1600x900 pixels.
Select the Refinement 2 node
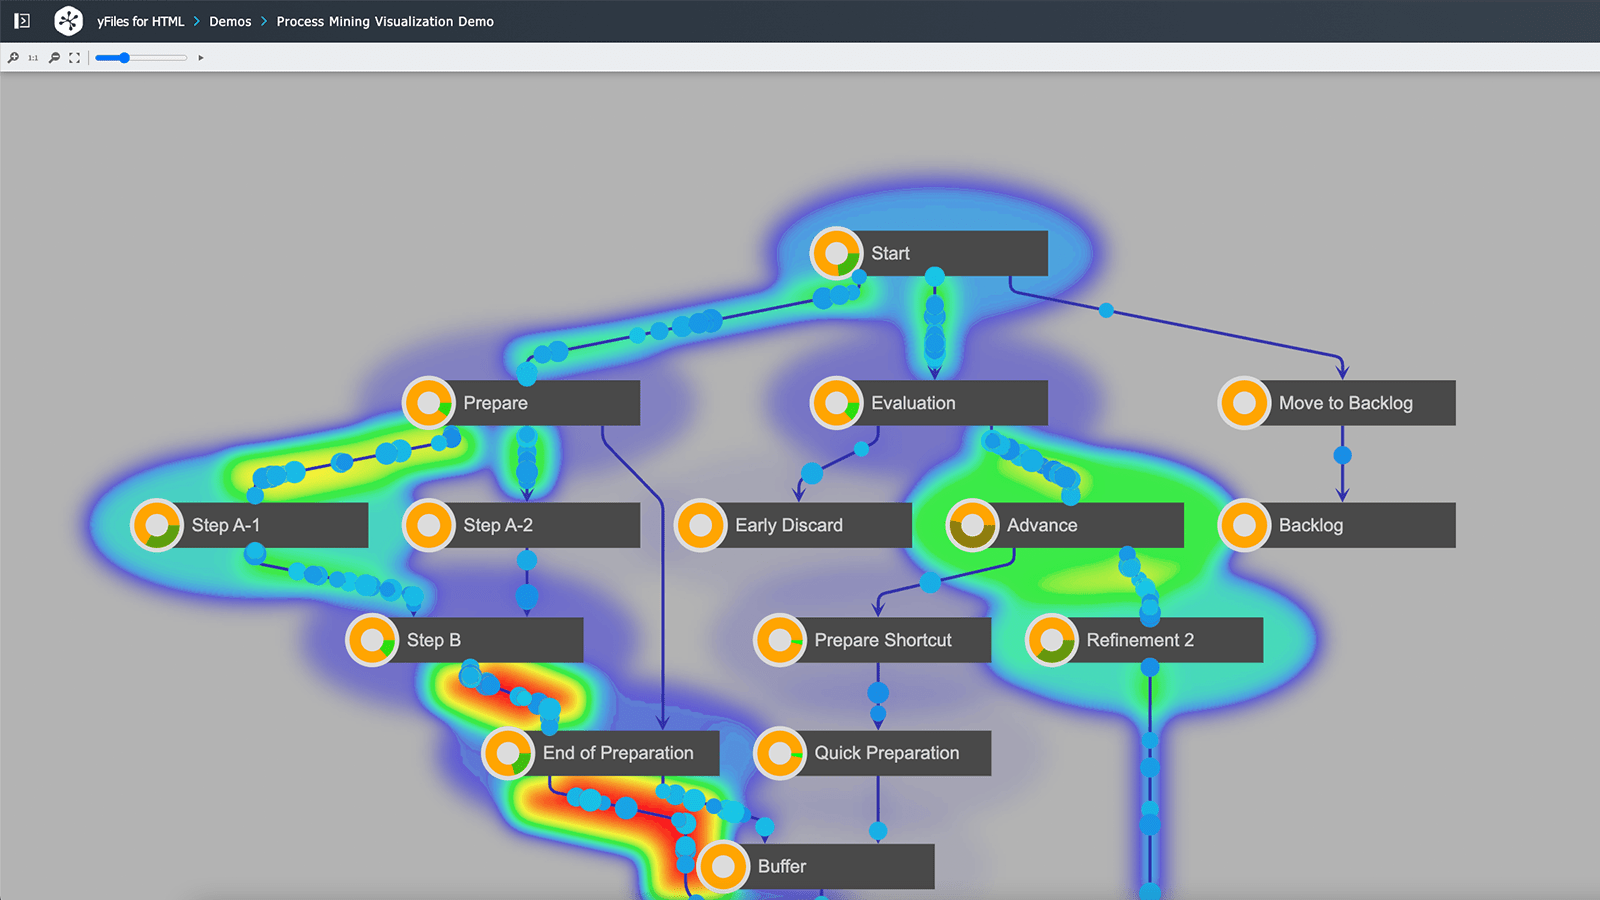1144,640
